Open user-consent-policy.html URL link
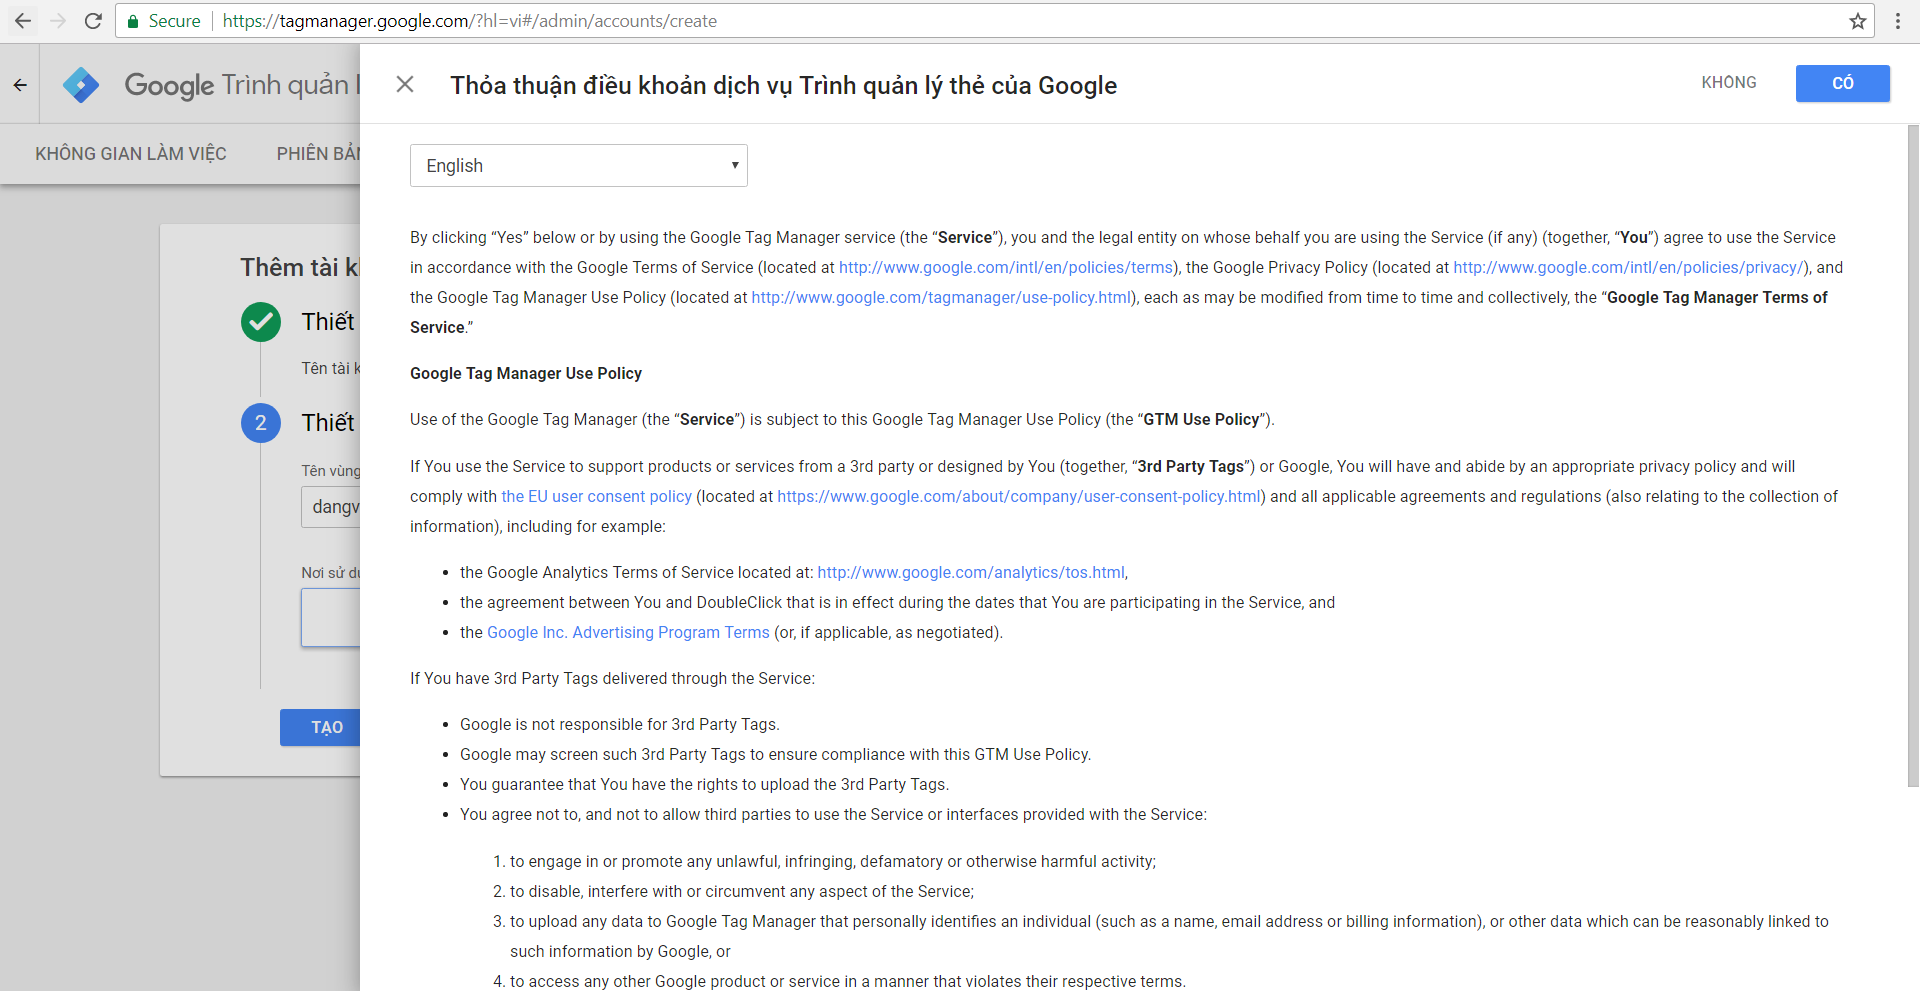Viewport: 1920px width, 991px height. click(1019, 496)
